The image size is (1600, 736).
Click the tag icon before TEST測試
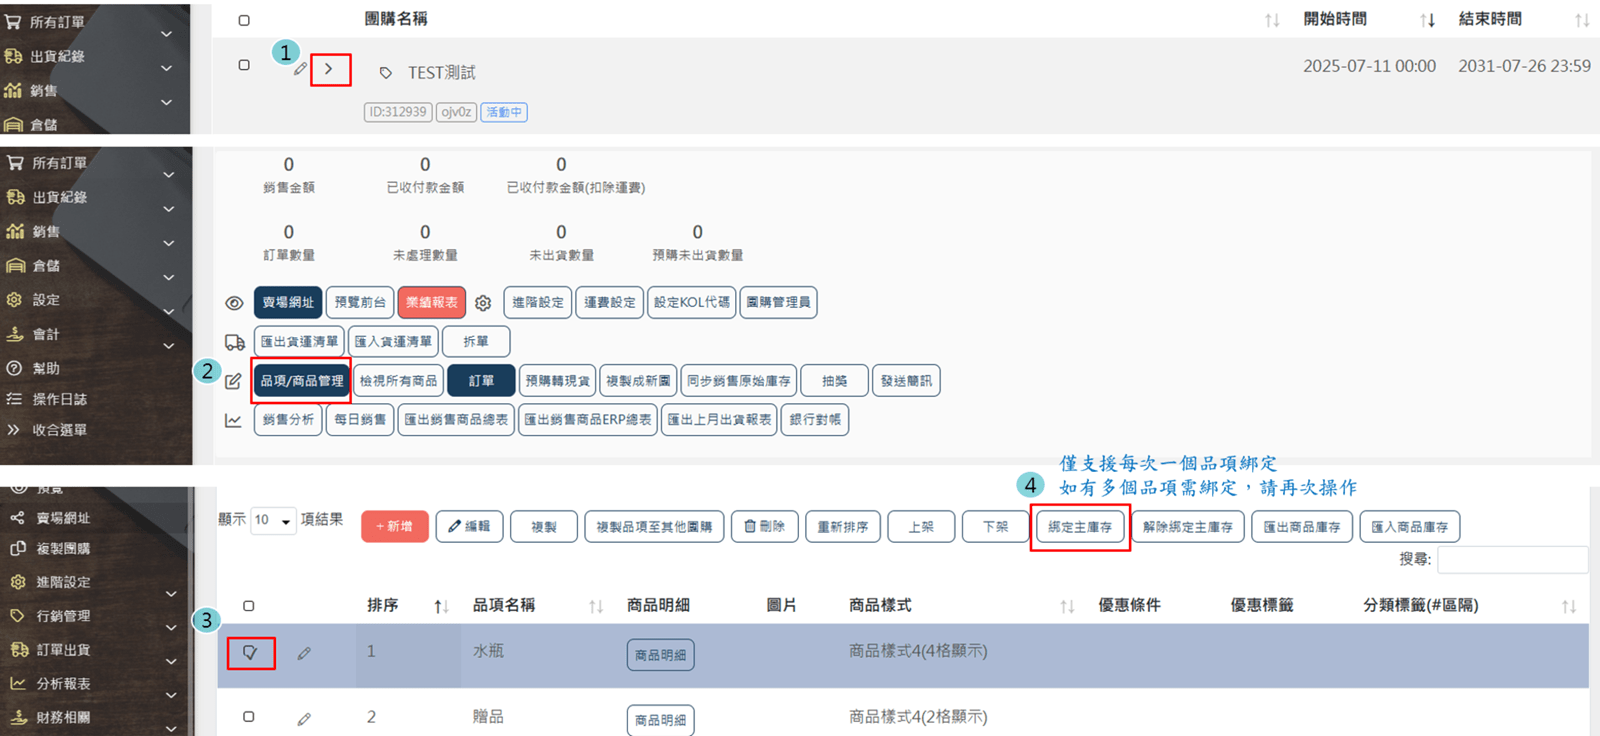click(386, 73)
